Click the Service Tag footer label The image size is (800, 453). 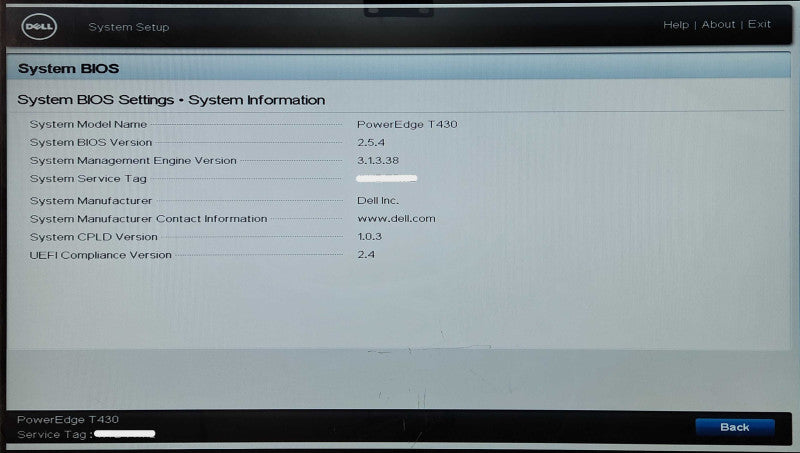click(x=54, y=435)
